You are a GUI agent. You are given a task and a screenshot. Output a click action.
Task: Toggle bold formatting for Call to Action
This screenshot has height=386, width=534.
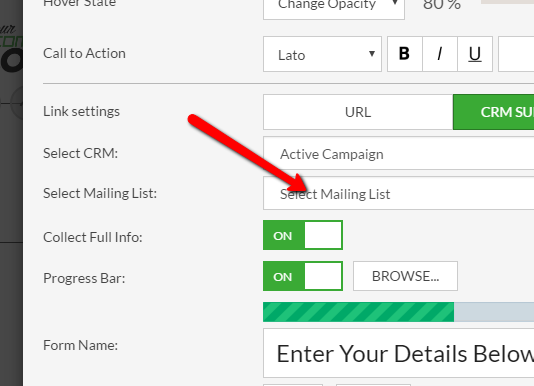click(405, 54)
